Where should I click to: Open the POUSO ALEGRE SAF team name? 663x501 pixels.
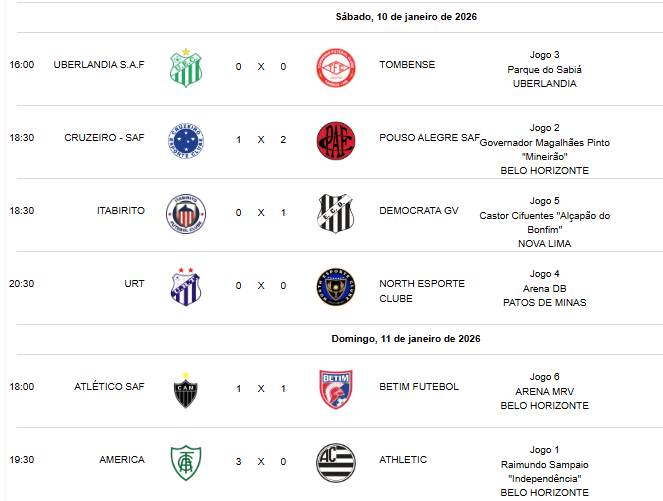coord(430,138)
